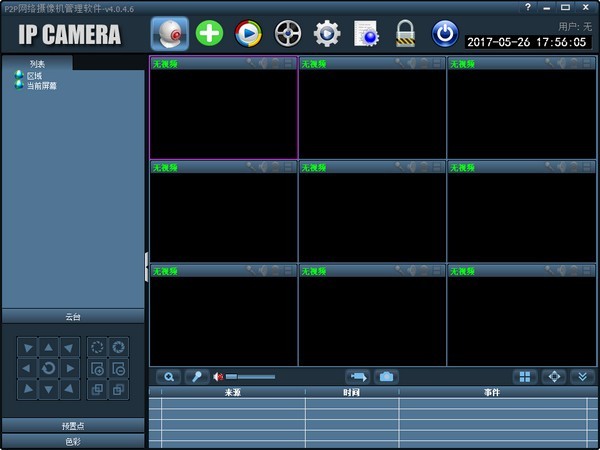Select the 列表 tab
The width and height of the screenshot is (600, 450).
pyautogui.click(x=37, y=64)
